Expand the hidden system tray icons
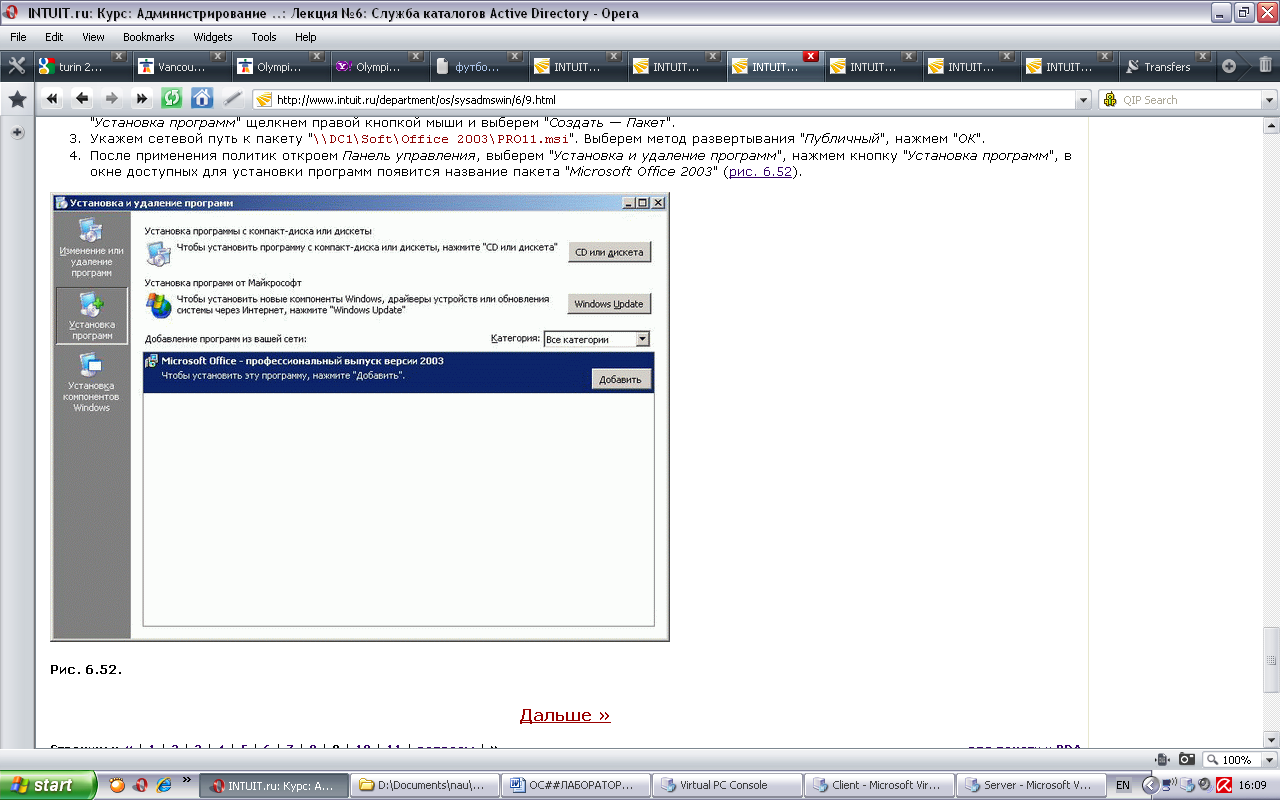 point(1151,785)
